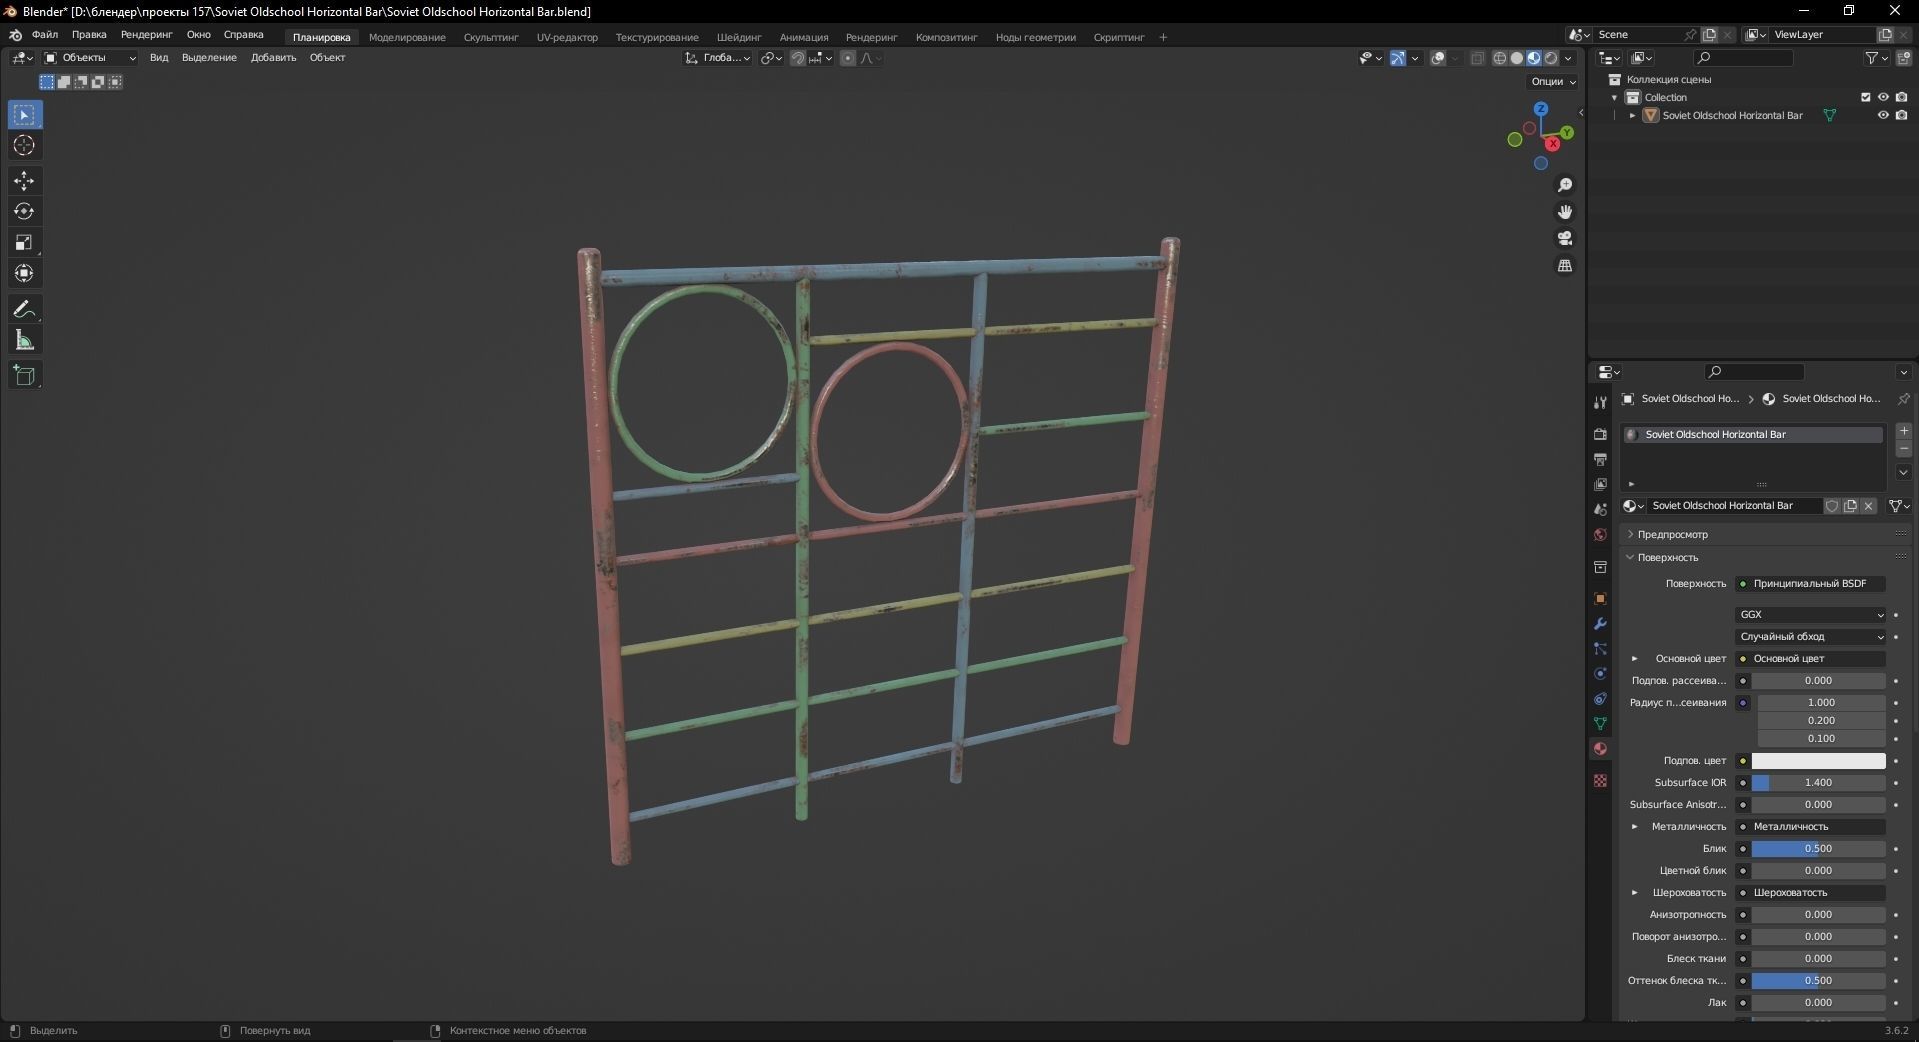
Task: Open the Output properties tab
Action: pyautogui.click(x=1600, y=459)
